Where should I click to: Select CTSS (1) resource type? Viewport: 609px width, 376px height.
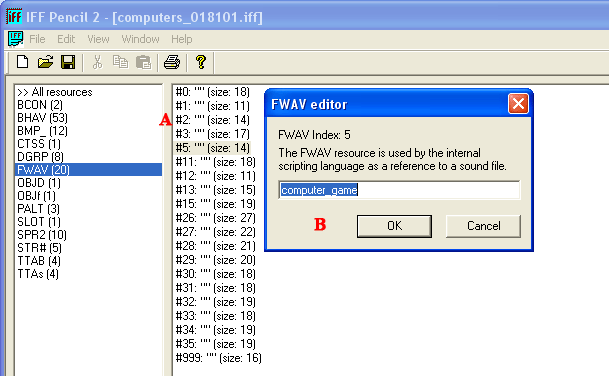point(89,144)
